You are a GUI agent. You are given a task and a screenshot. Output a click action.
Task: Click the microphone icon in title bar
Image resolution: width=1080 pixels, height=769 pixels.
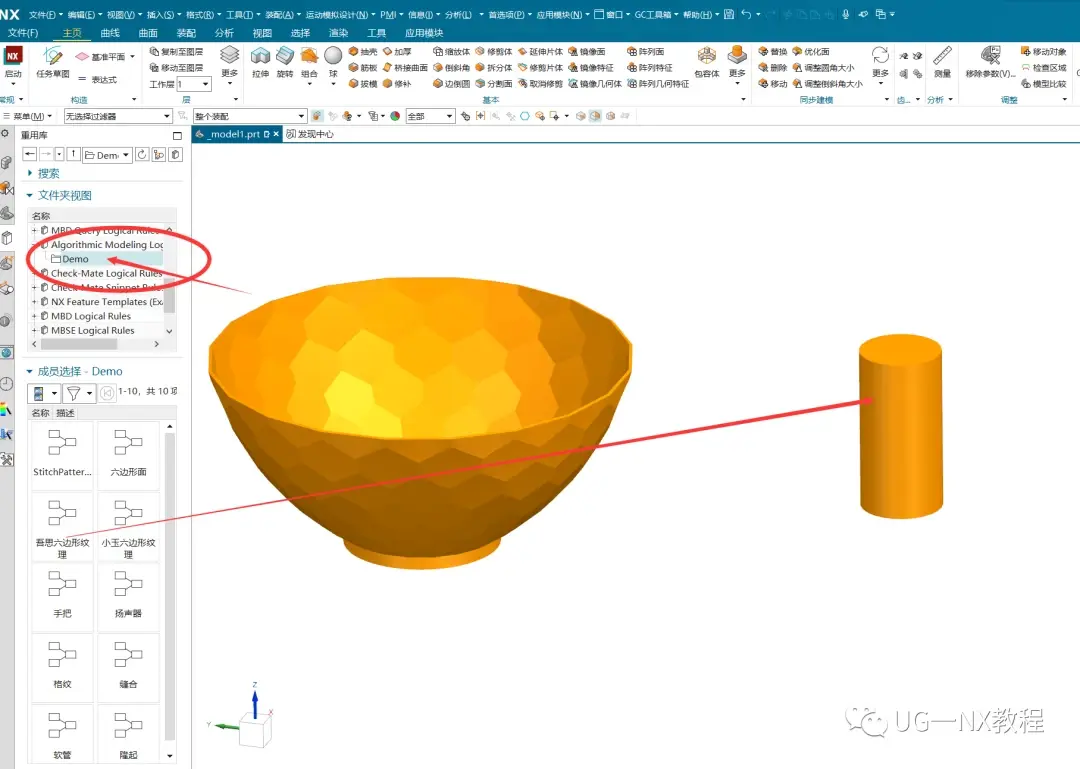pyautogui.click(x=845, y=14)
